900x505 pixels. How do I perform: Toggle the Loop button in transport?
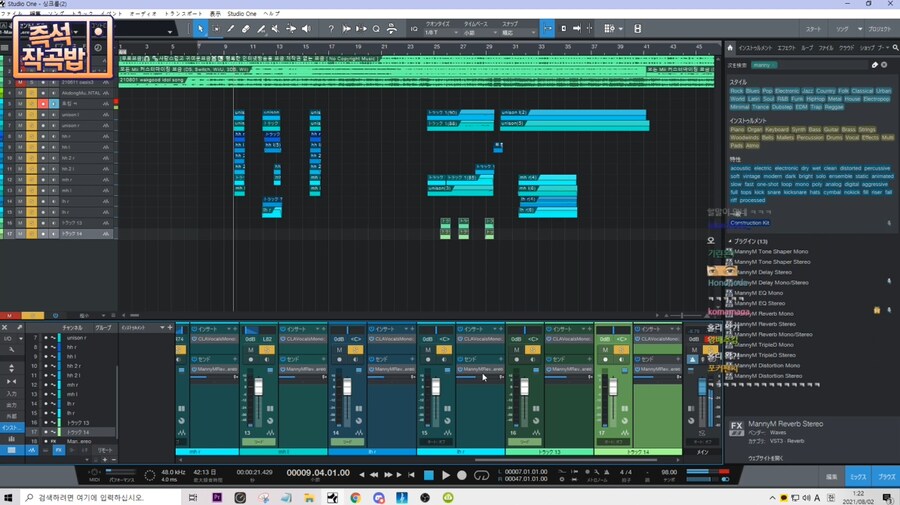pyautogui.click(x=482, y=475)
